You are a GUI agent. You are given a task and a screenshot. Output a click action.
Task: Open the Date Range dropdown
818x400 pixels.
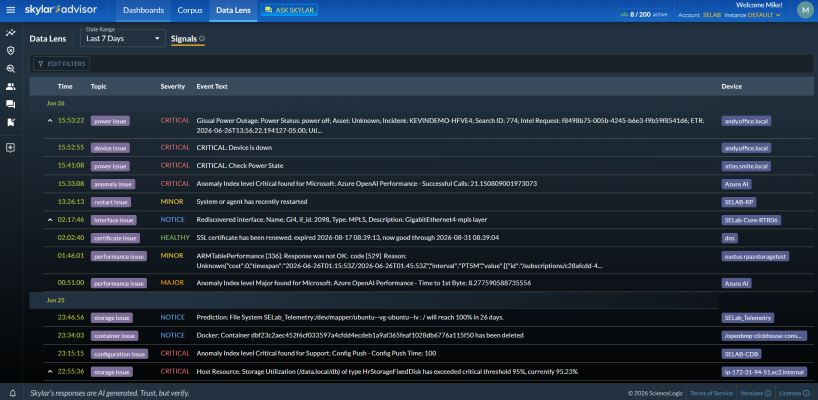[123, 38]
